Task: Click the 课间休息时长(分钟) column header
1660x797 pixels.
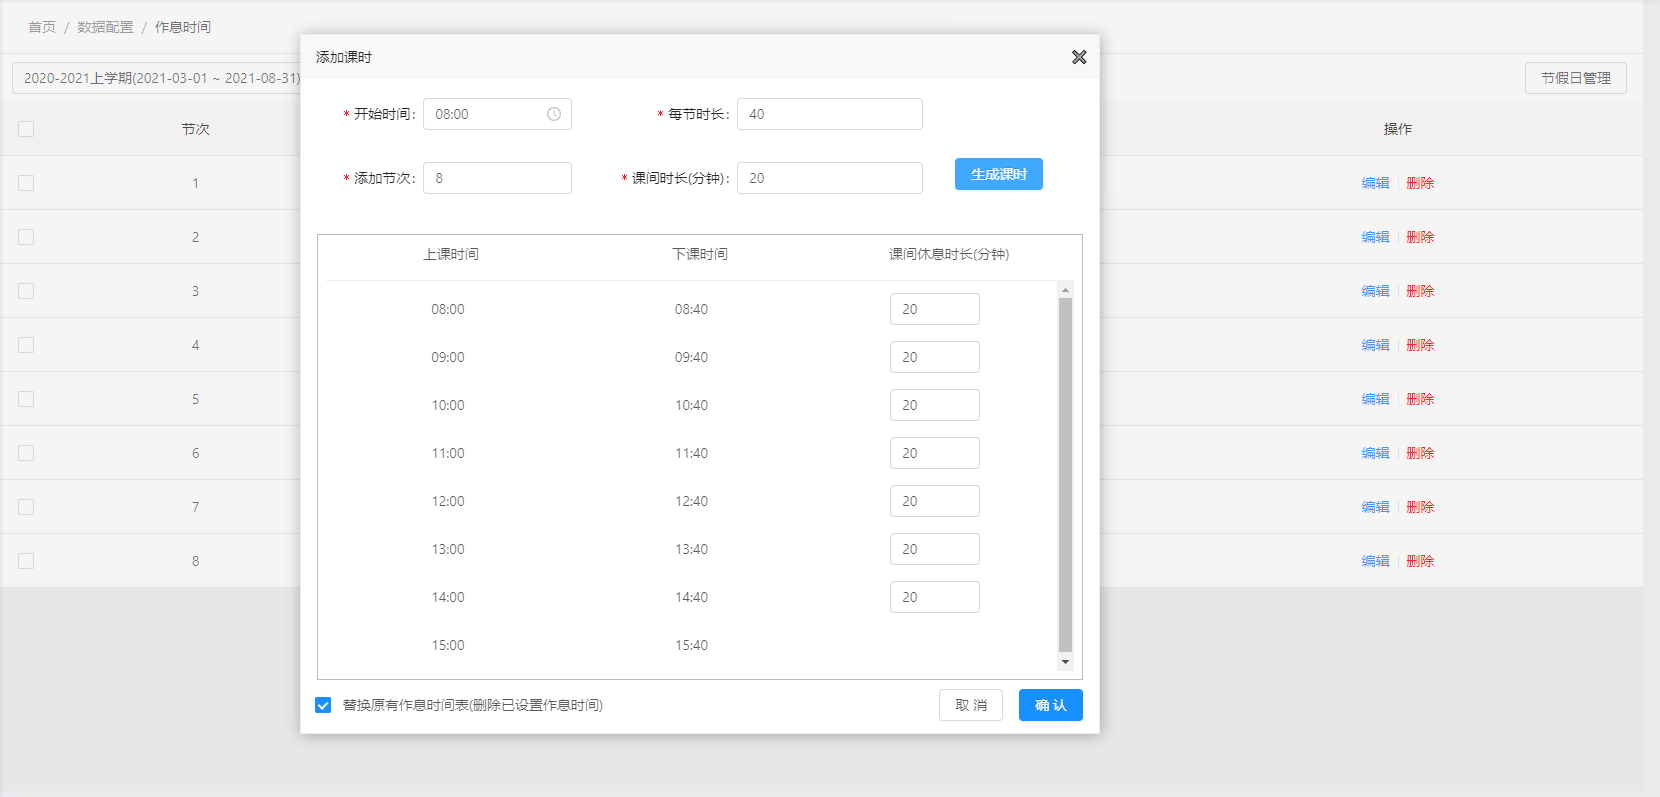Action: 949,254
